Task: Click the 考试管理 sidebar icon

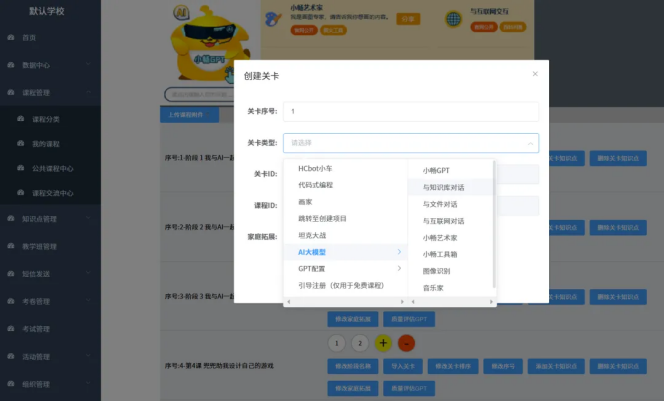Action: click(11, 329)
